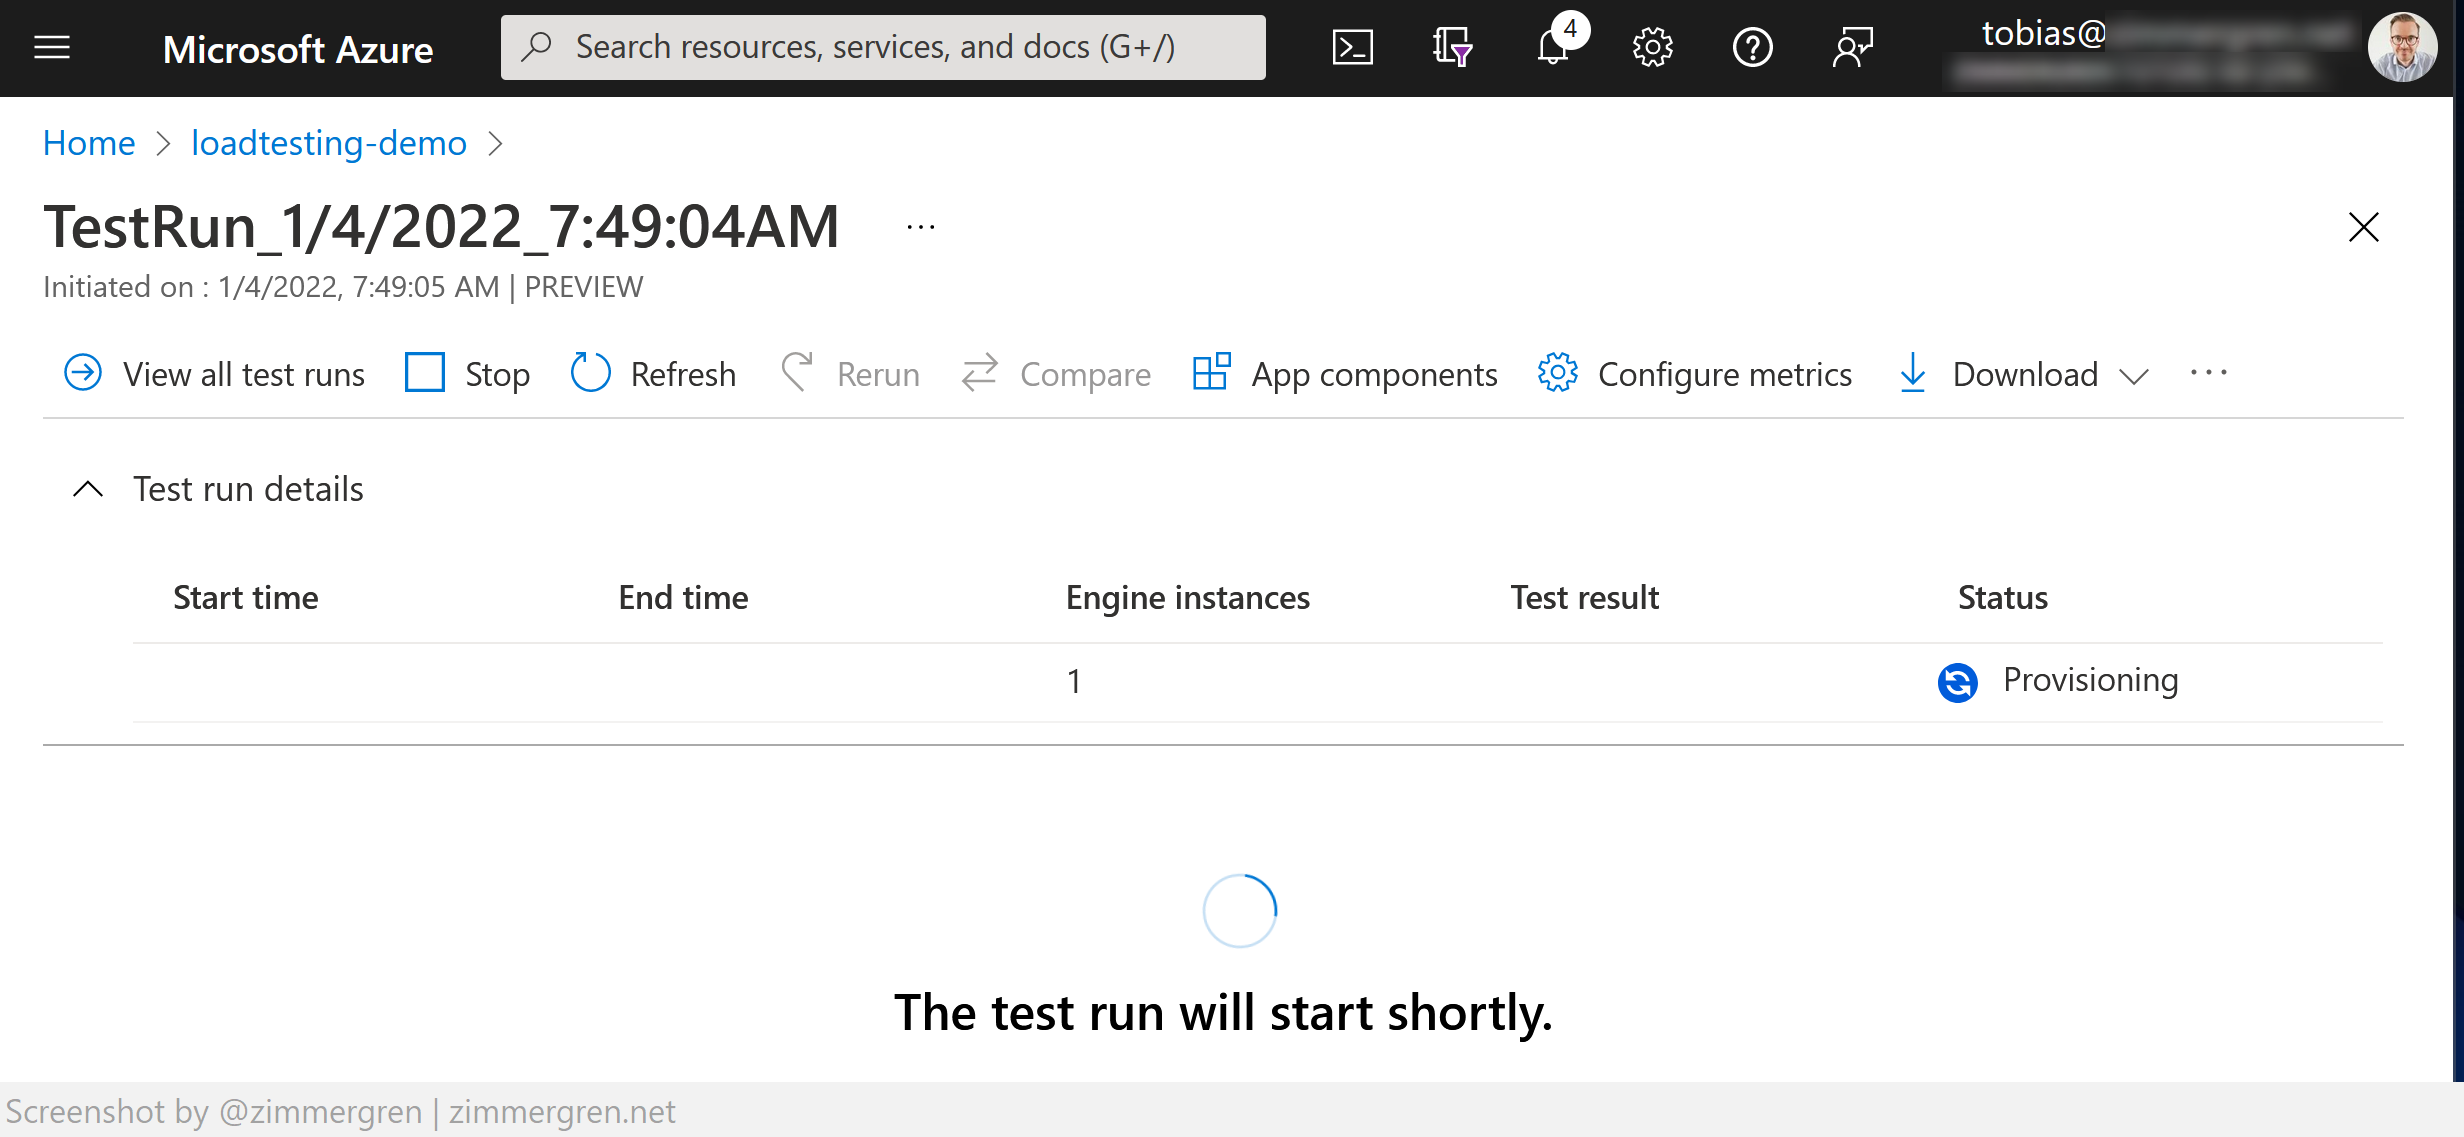This screenshot has width=2464, height=1137.
Task: Stop the running test
Action: pyautogui.click(x=467, y=373)
